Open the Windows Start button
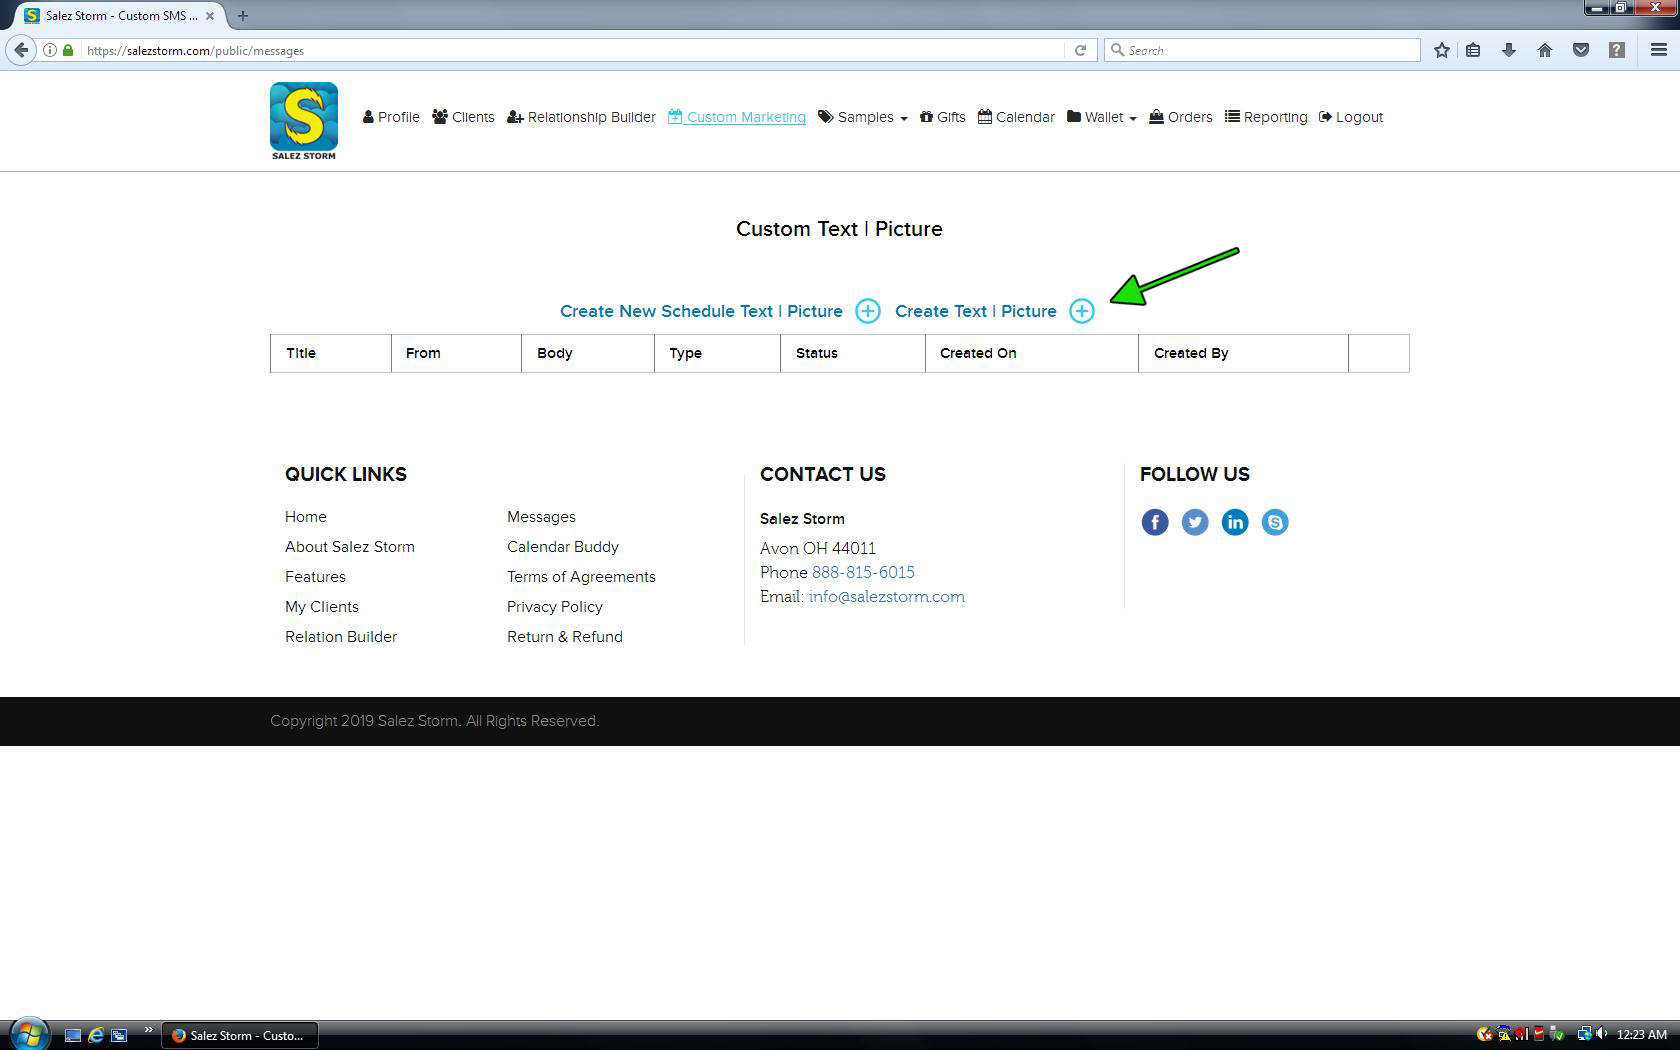1680x1050 pixels. coord(28,1034)
